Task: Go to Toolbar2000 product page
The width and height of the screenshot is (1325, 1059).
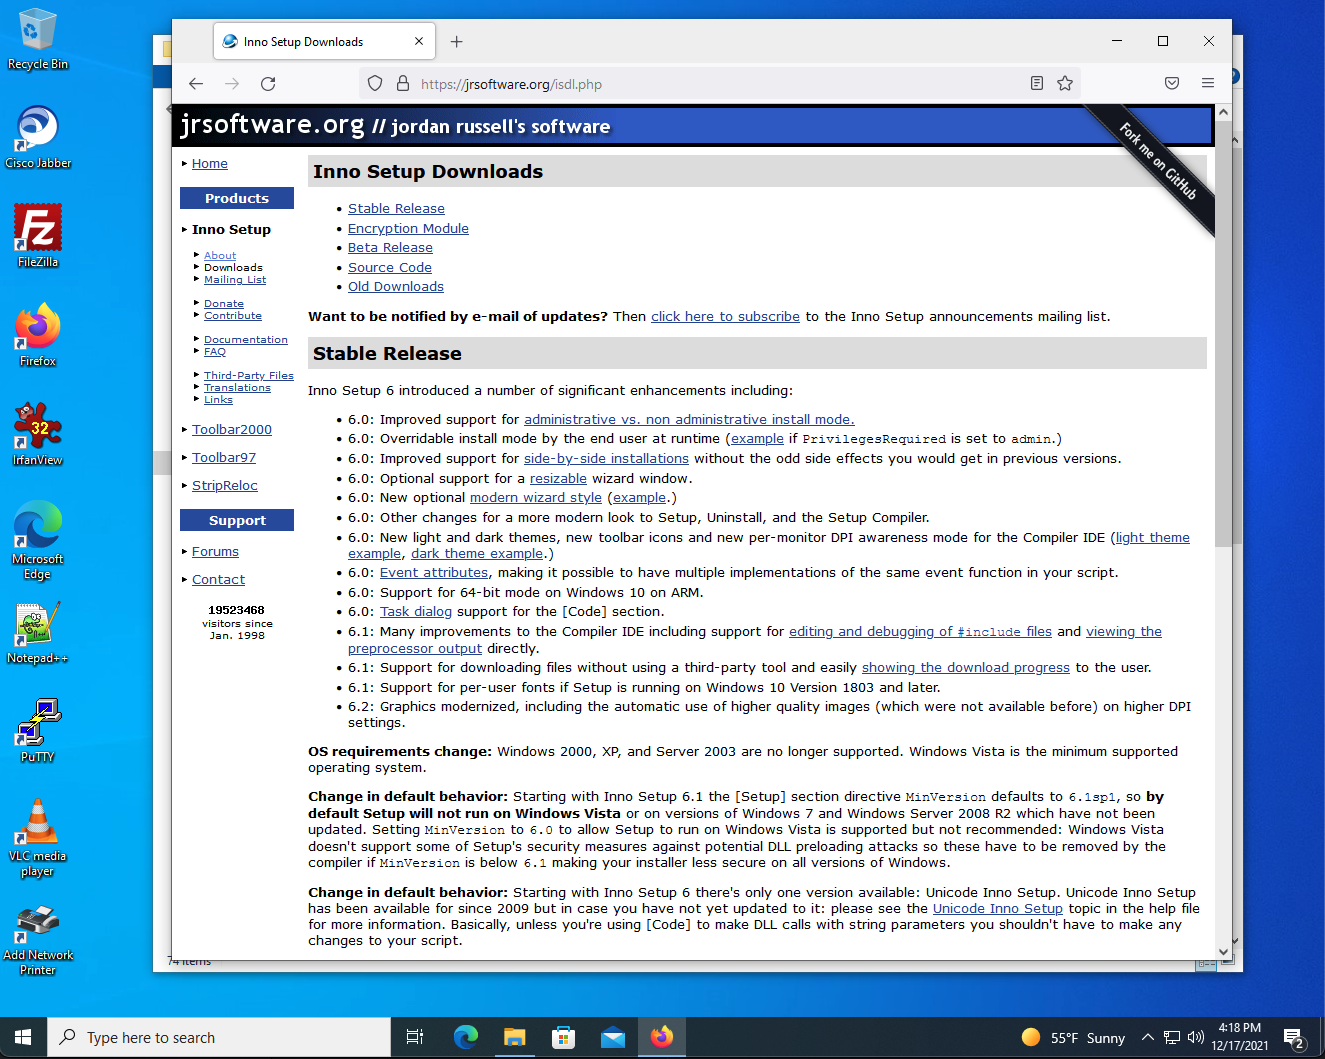Action: coord(232,430)
